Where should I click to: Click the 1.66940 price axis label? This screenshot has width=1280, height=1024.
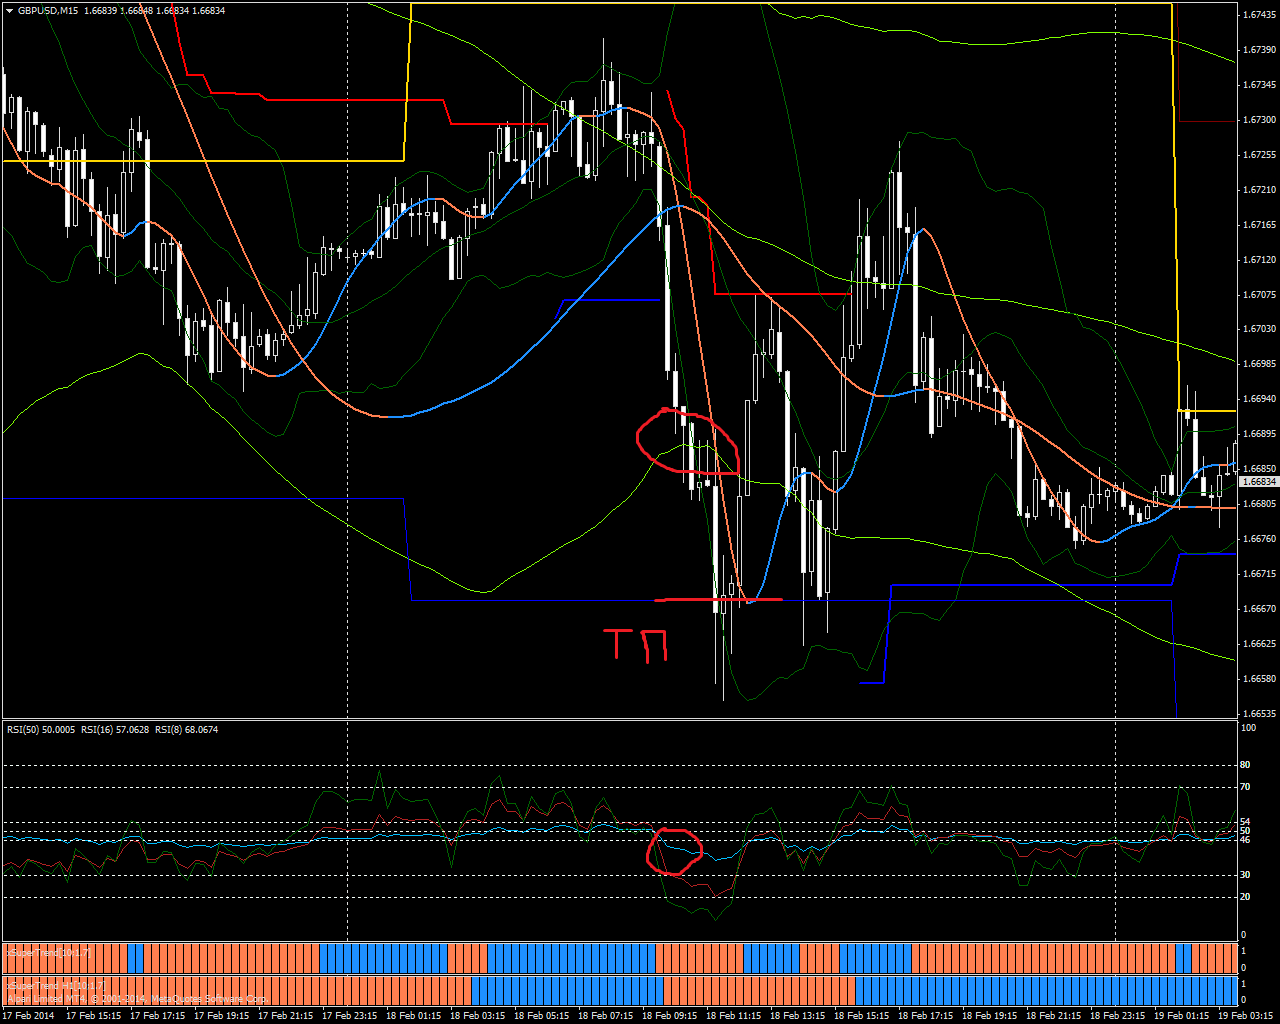click(1258, 399)
